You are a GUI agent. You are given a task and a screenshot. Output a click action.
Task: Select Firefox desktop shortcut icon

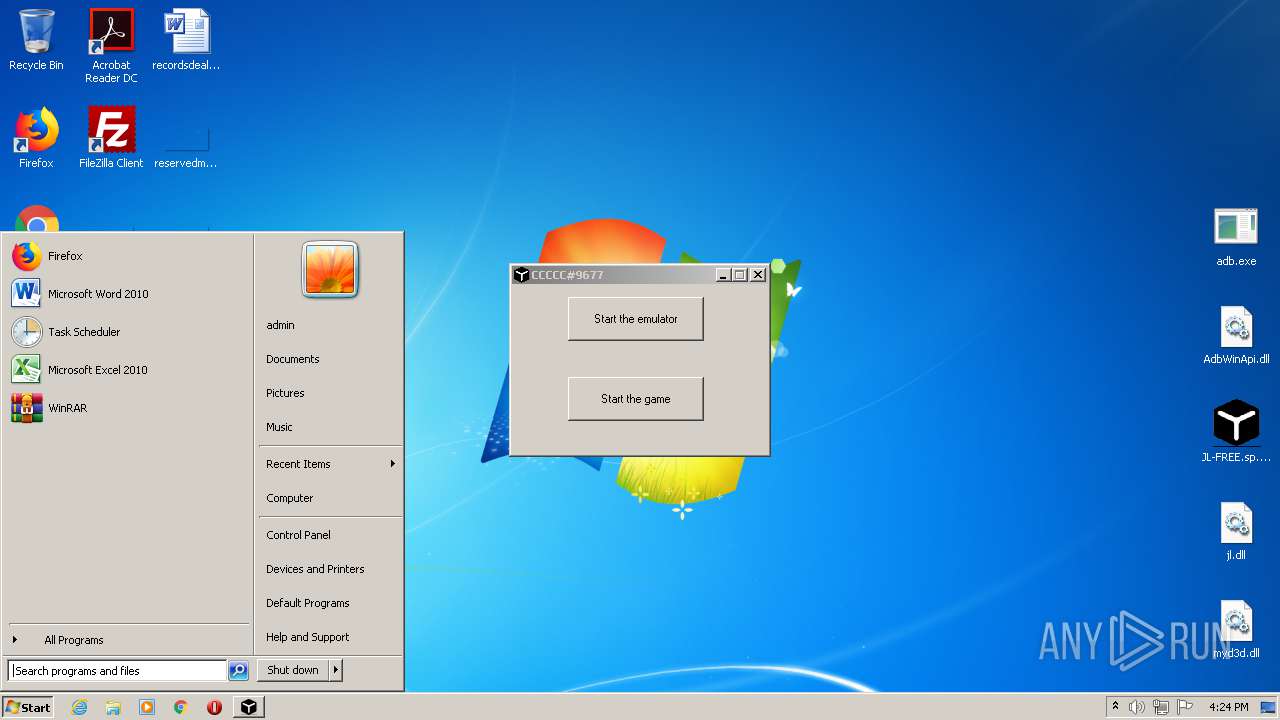36,138
